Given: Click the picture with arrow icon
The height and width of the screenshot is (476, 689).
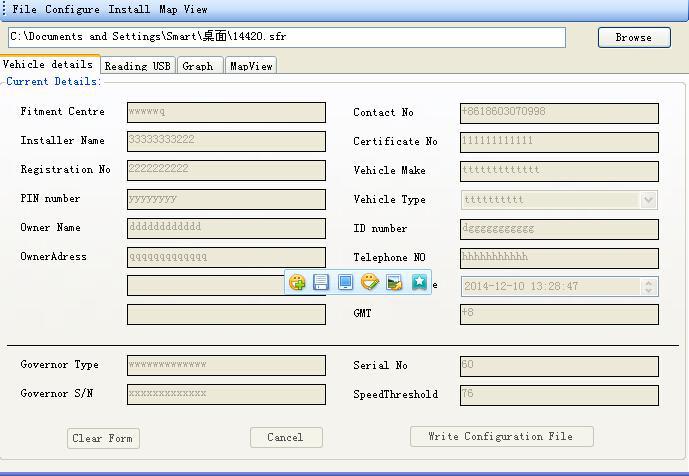Looking at the screenshot, I should point(394,283).
